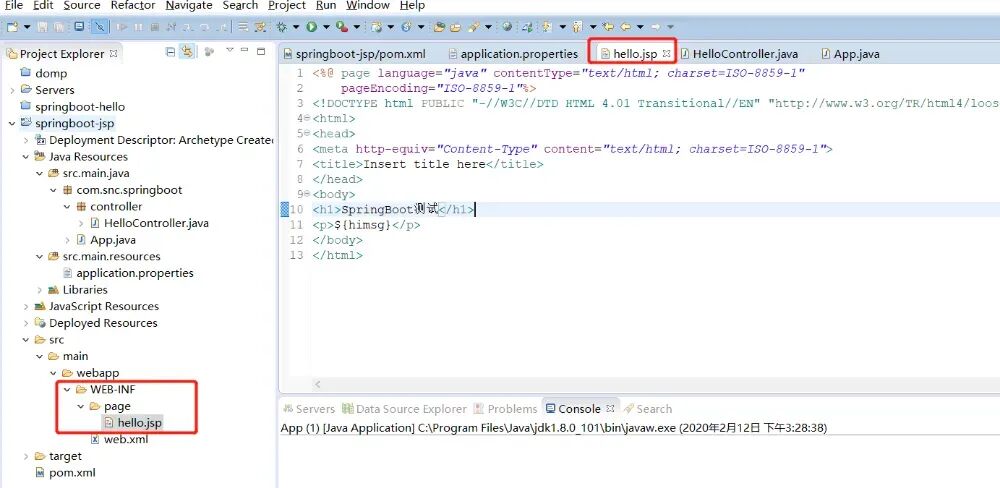Toggle the Use Step Filters icon
Viewport: 1000px width, 488px height.
[x=260, y=27]
